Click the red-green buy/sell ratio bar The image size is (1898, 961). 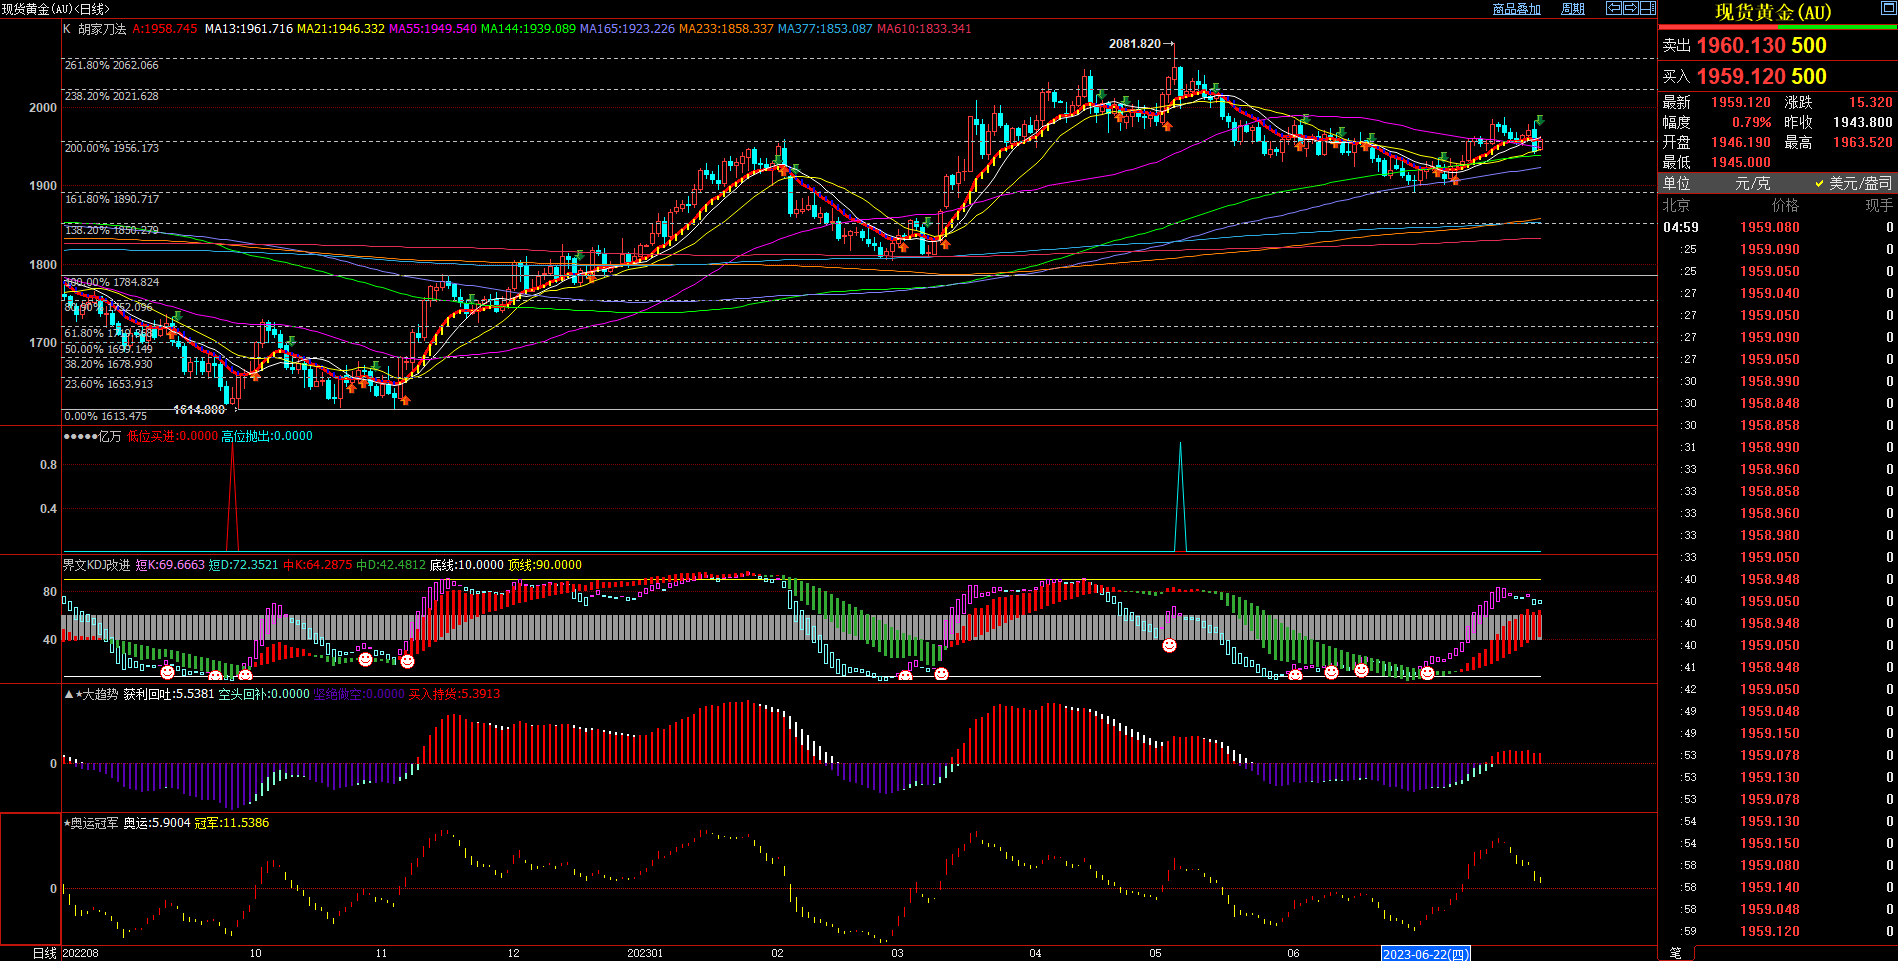[x=1777, y=28]
